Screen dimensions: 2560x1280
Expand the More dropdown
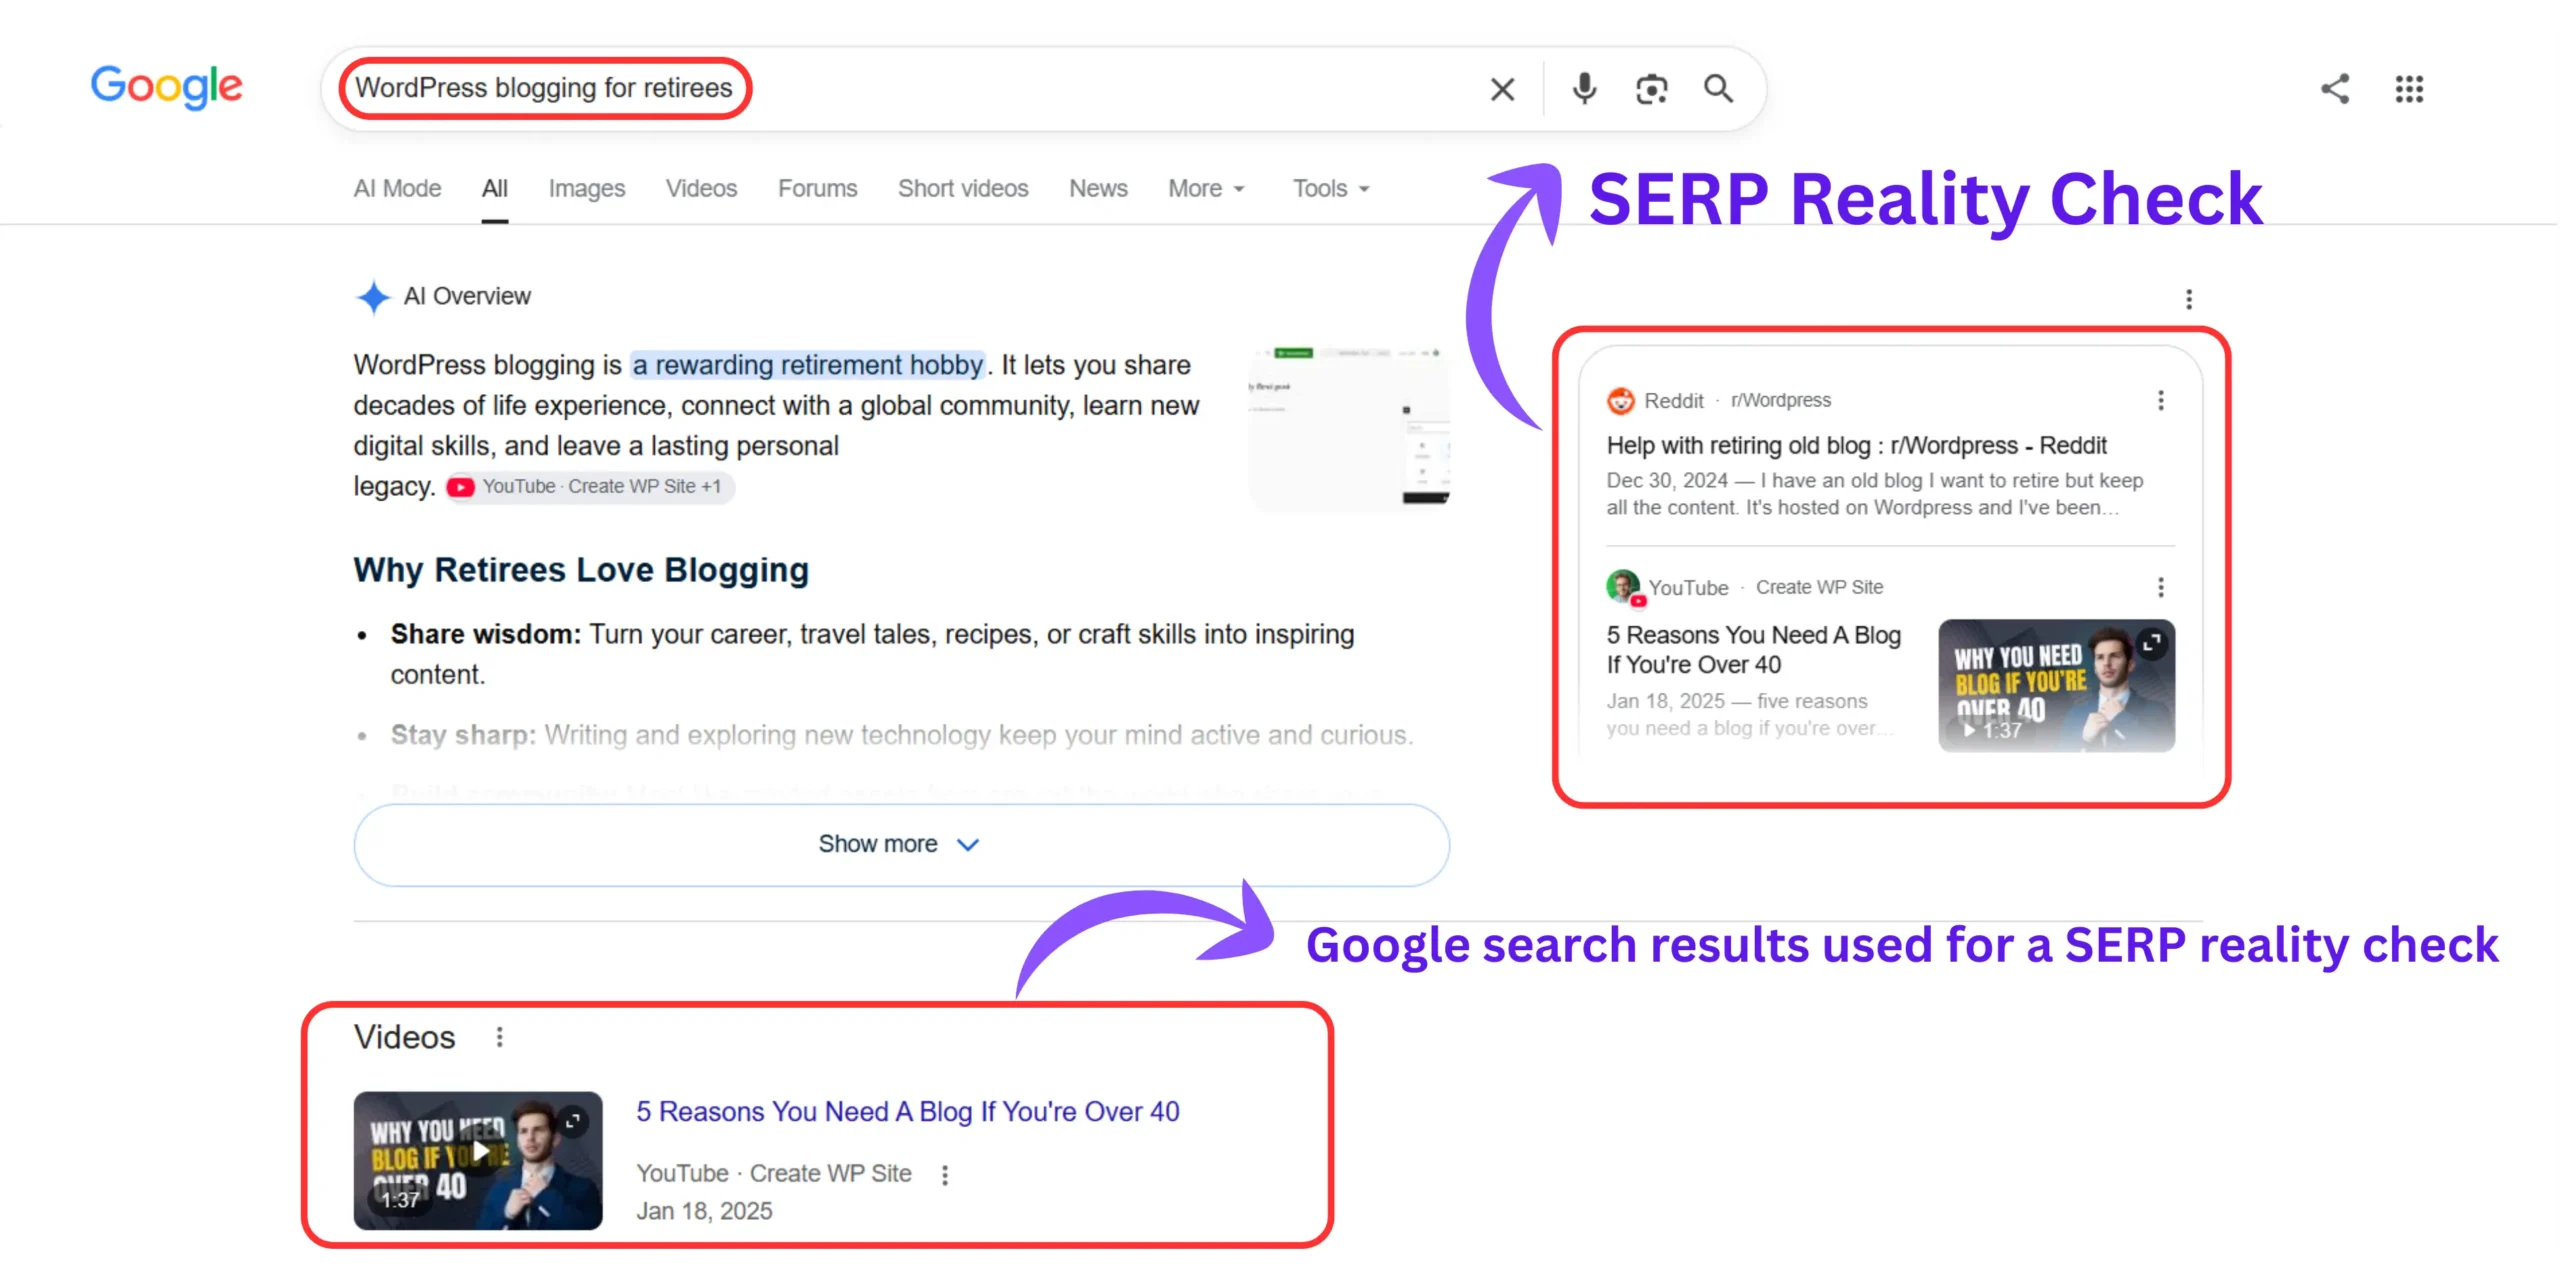(1206, 188)
